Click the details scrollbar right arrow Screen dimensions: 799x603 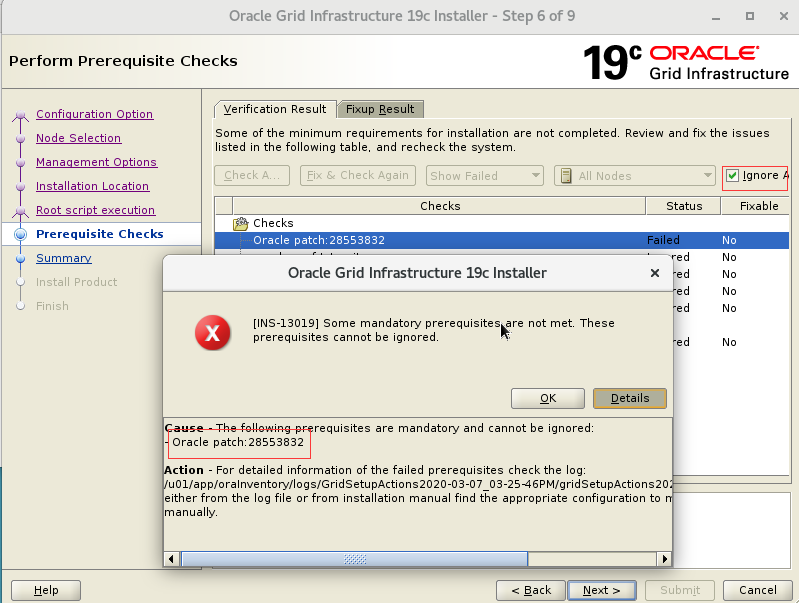click(x=664, y=559)
